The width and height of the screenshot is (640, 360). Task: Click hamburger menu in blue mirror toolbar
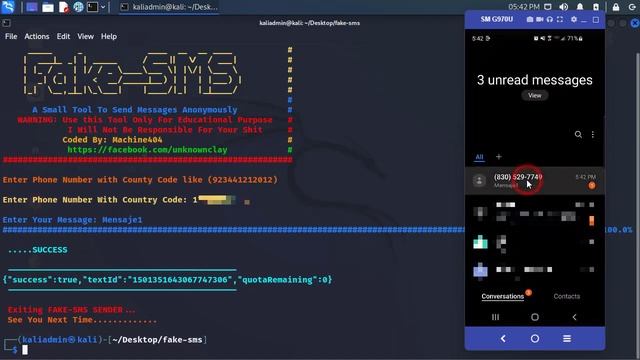(x=567, y=338)
